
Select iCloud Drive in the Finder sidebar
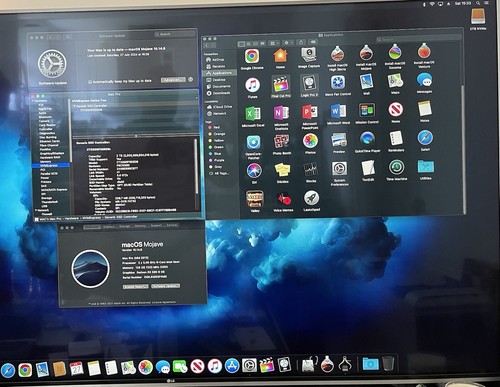[222, 107]
